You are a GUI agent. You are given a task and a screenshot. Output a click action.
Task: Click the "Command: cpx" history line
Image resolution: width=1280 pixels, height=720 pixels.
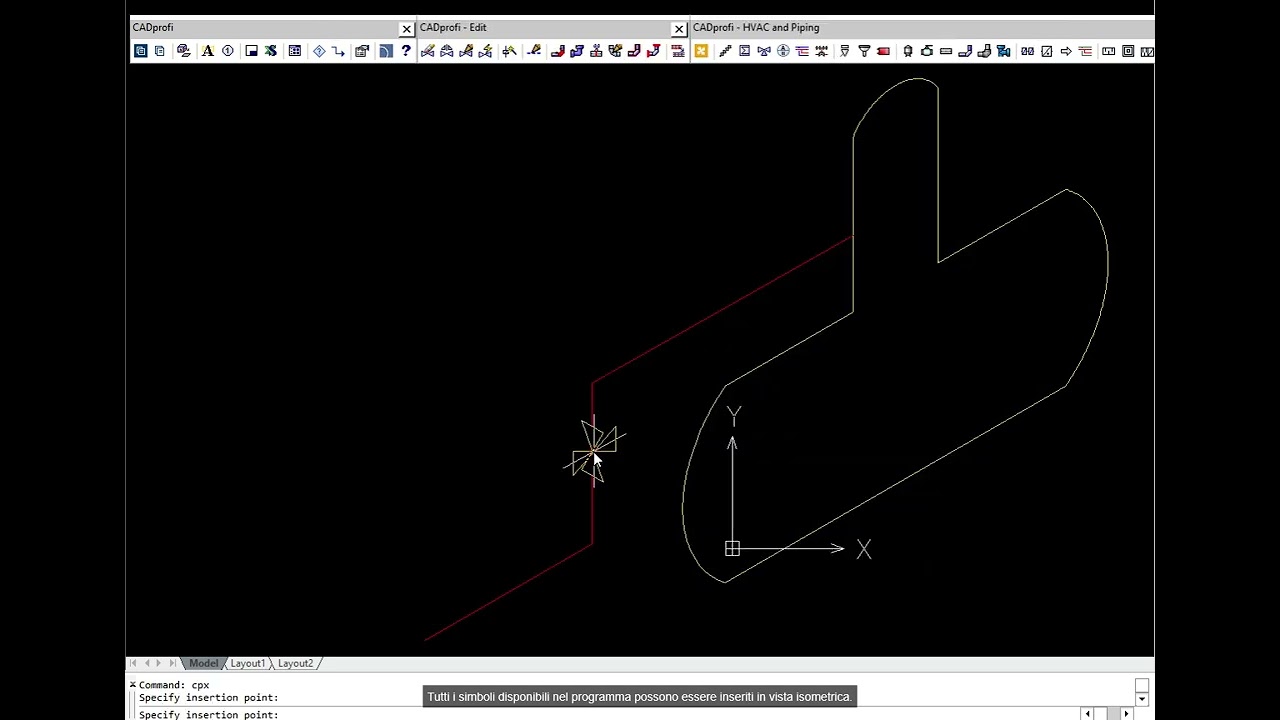174,685
